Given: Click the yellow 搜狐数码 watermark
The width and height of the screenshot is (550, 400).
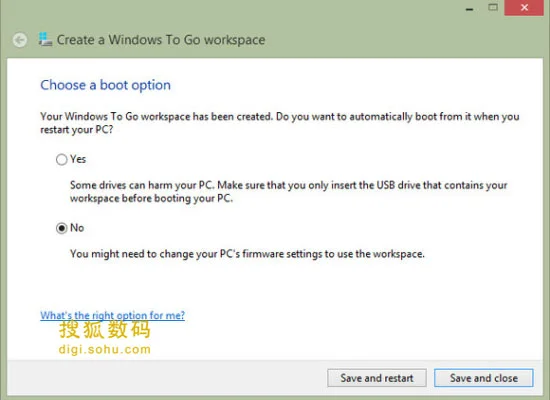Looking at the screenshot, I should [x=105, y=330].
